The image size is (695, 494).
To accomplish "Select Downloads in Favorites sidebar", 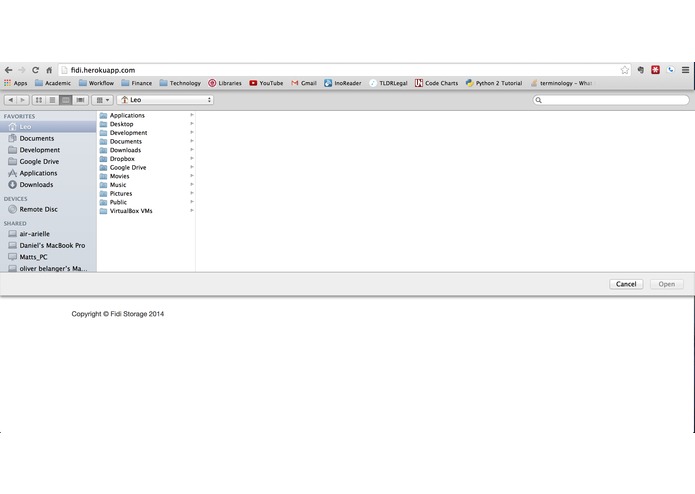I will [x=48, y=184].
